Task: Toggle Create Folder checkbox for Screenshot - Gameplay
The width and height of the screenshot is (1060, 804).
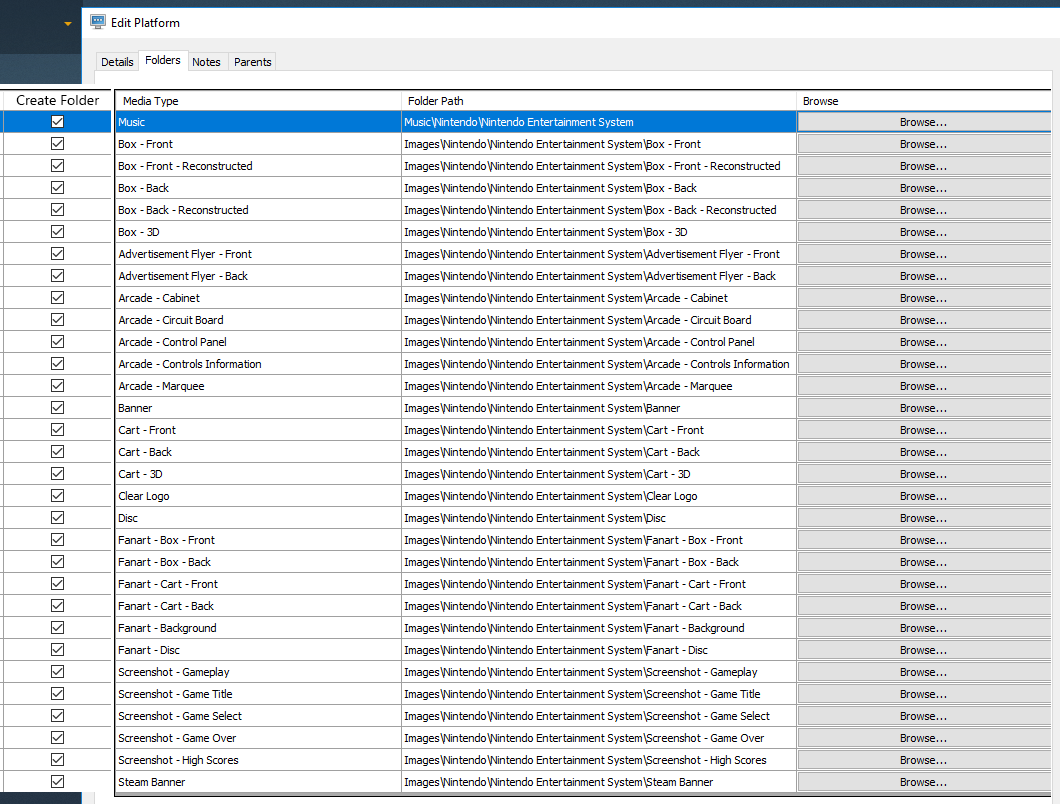Action: point(57,671)
